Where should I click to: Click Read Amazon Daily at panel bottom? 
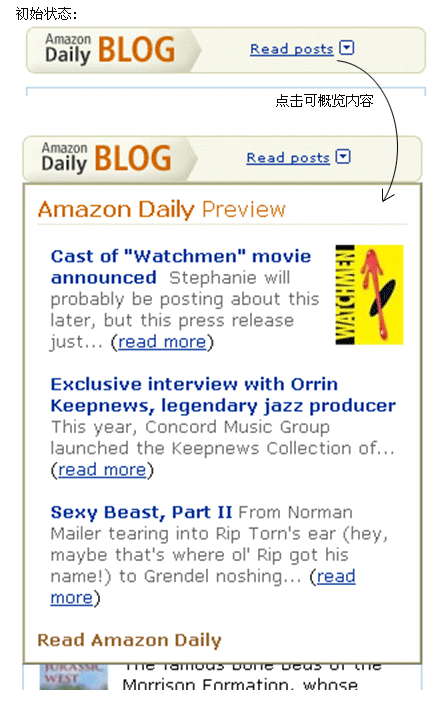(x=129, y=640)
